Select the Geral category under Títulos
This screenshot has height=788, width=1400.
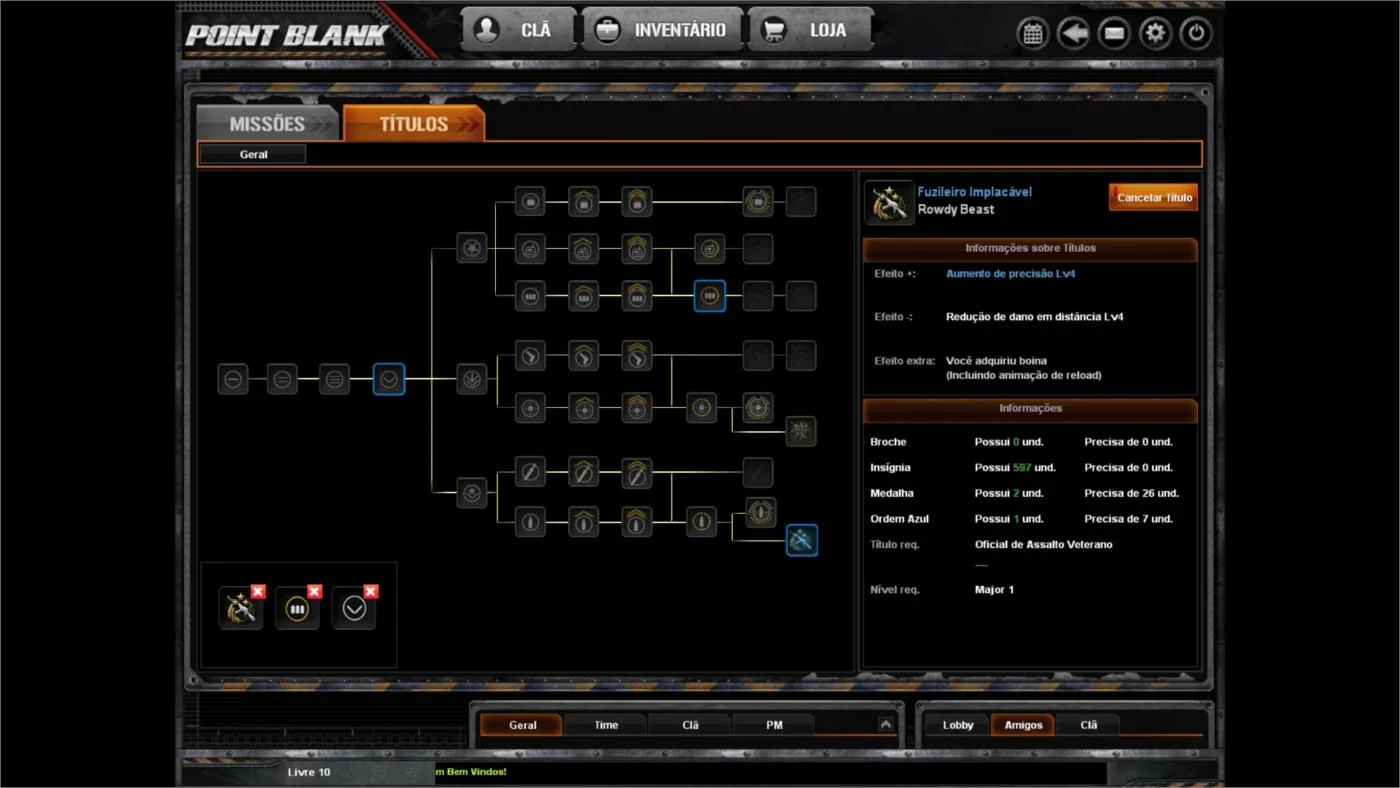pos(253,155)
